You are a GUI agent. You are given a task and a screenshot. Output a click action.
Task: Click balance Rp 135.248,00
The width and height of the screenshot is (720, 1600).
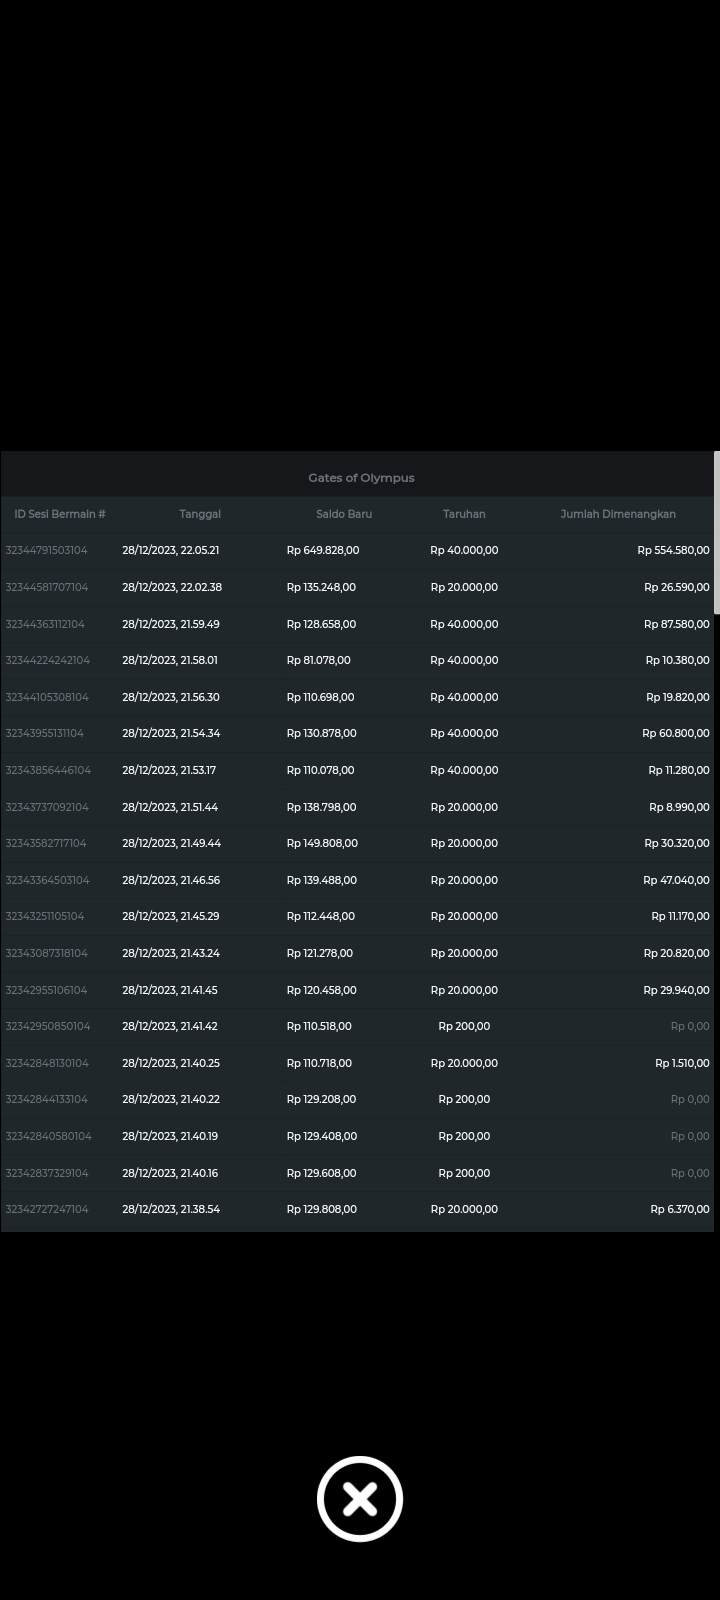321,587
